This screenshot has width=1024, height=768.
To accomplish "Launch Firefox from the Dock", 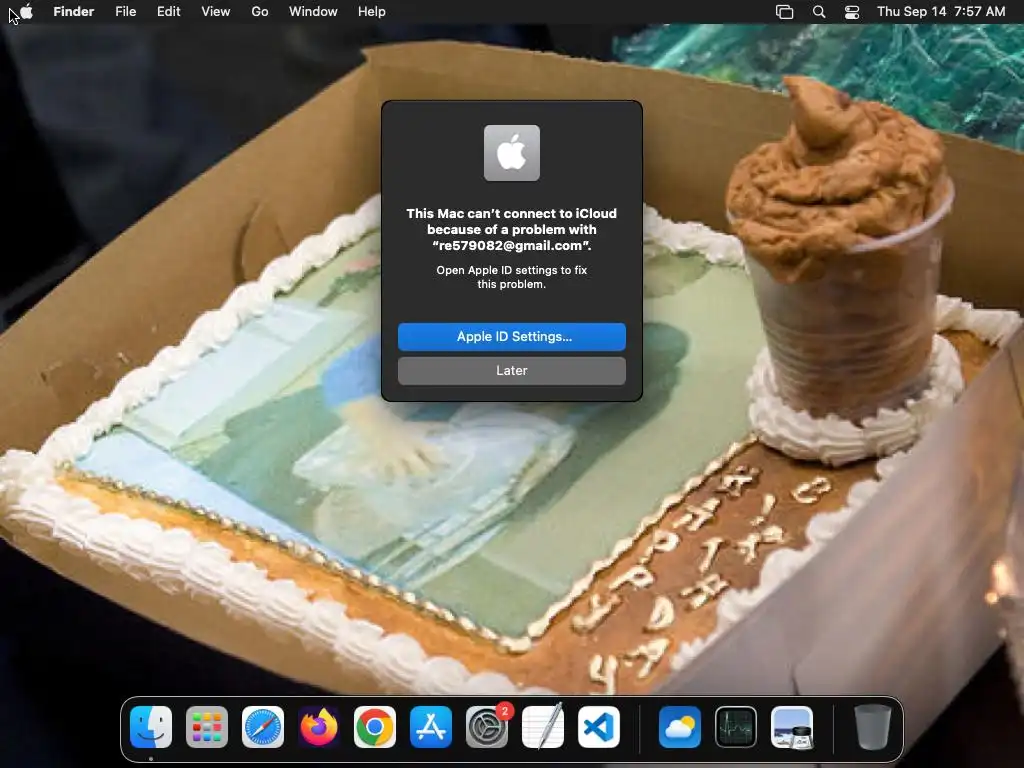I will pyautogui.click(x=319, y=727).
